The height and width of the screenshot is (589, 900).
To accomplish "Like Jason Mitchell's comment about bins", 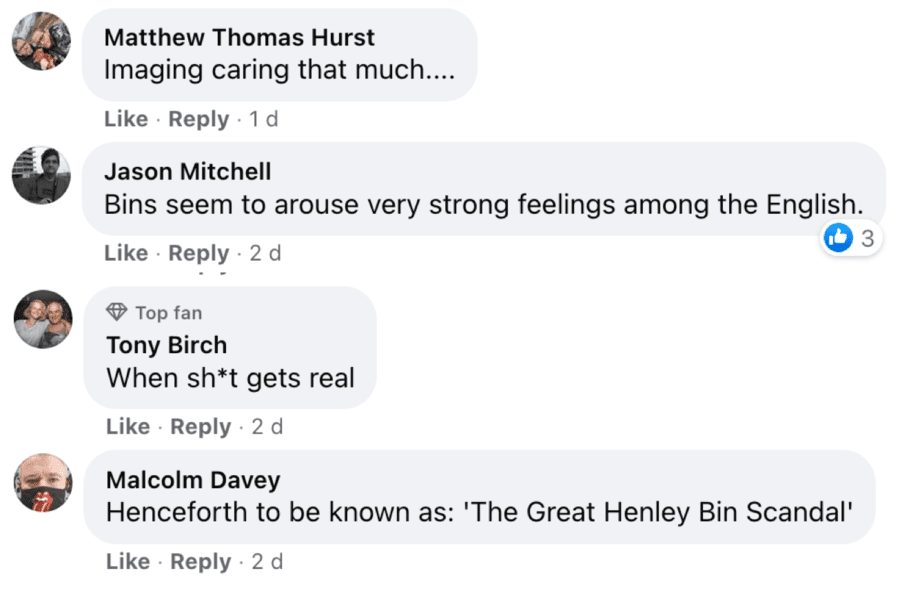I will (126, 254).
